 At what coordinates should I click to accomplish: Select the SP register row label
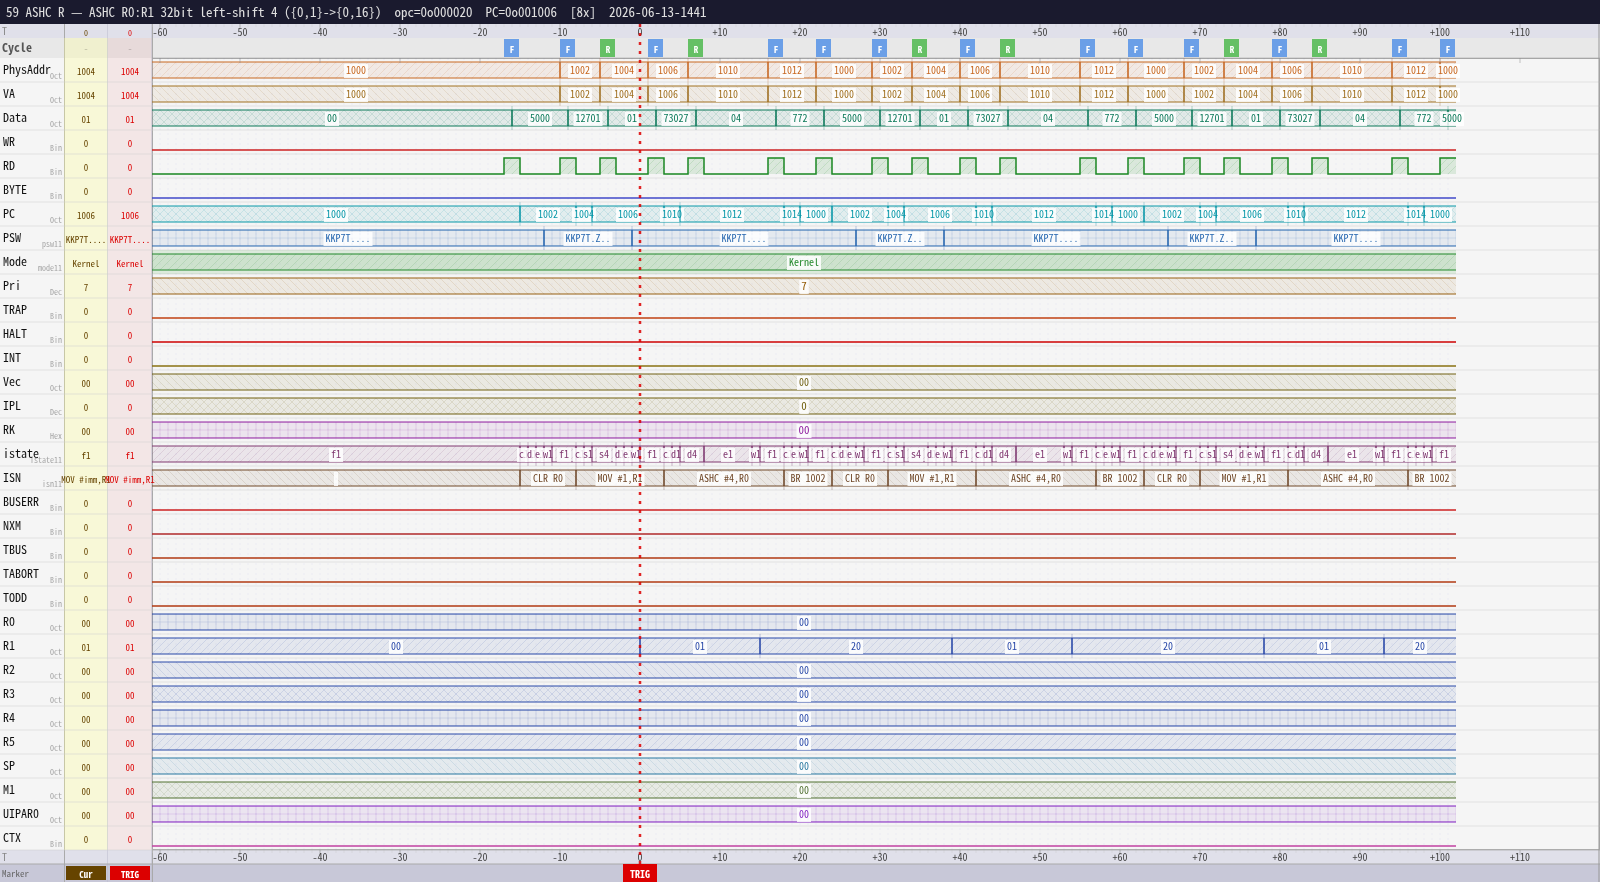pyautogui.click(x=9, y=766)
